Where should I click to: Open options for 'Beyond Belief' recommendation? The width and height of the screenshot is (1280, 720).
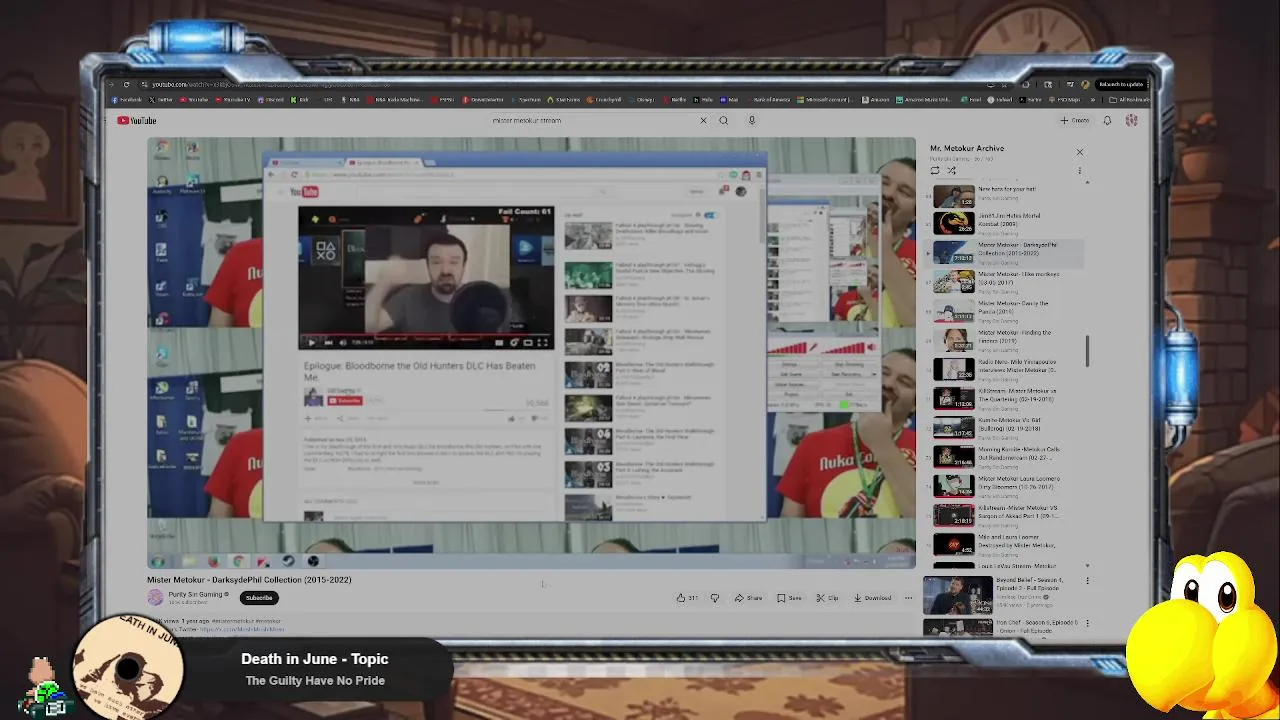1088,581
